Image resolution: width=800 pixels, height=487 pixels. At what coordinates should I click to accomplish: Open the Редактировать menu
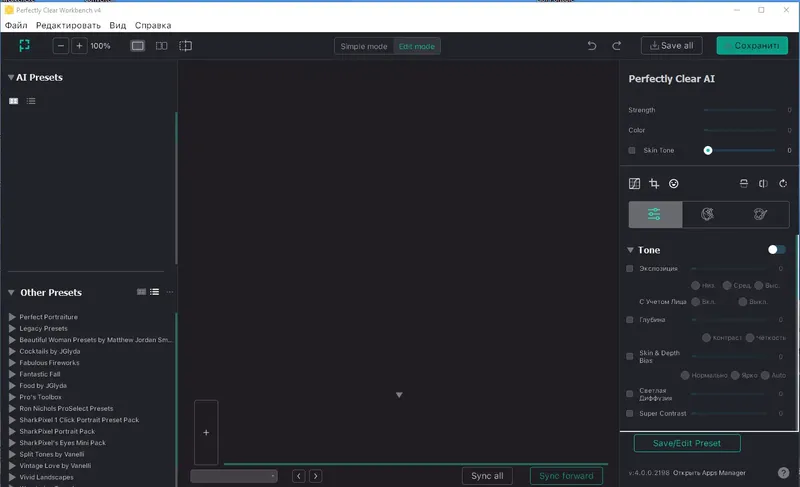tap(68, 25)
